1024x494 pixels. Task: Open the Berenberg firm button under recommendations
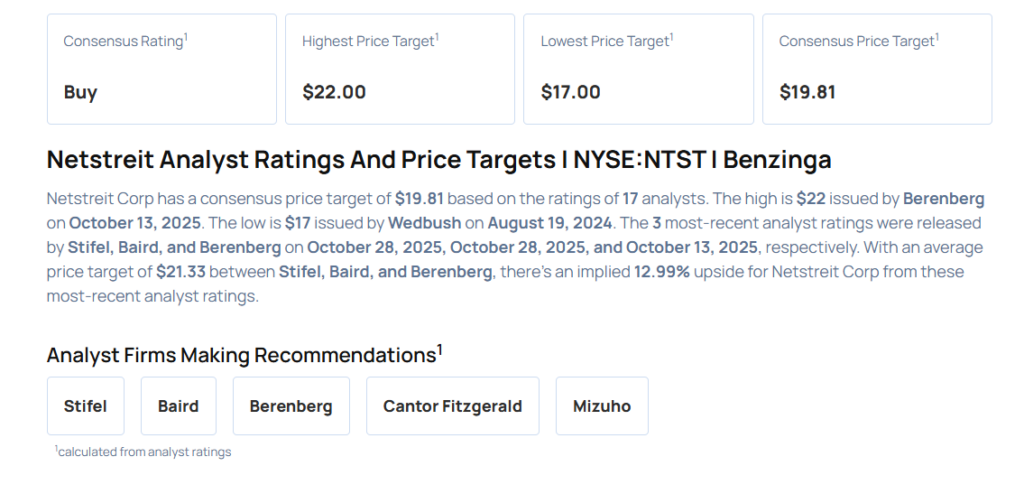(291, 406)
